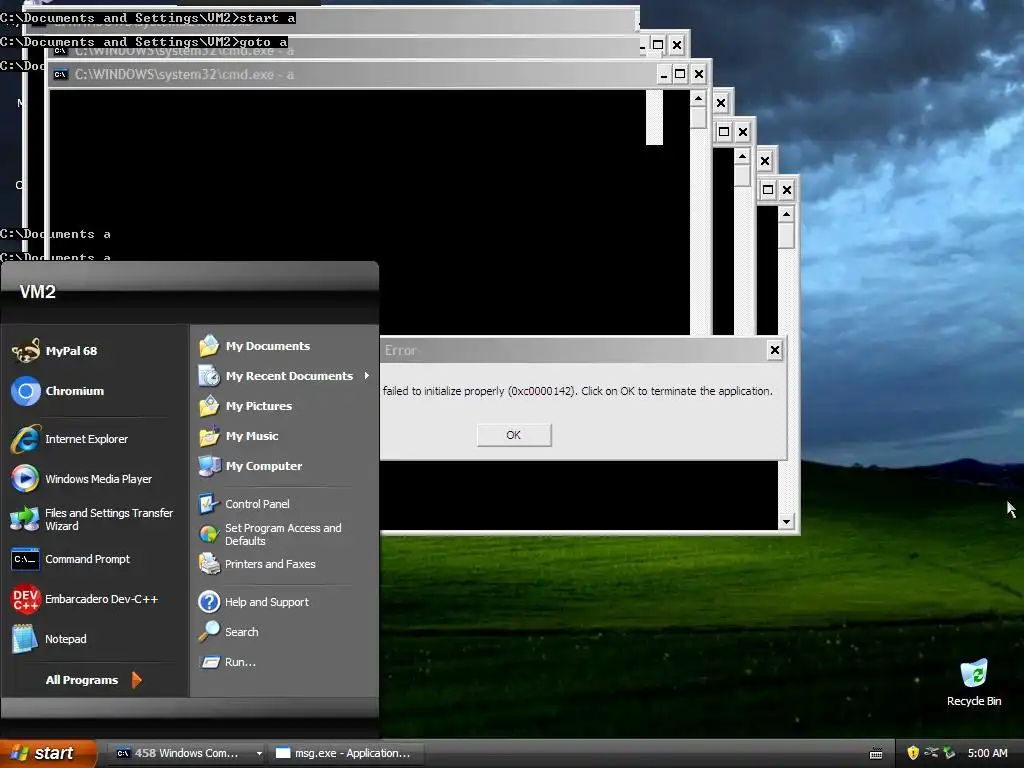
Task: Open Internet Explorer icon
Action: coord(26,439)
